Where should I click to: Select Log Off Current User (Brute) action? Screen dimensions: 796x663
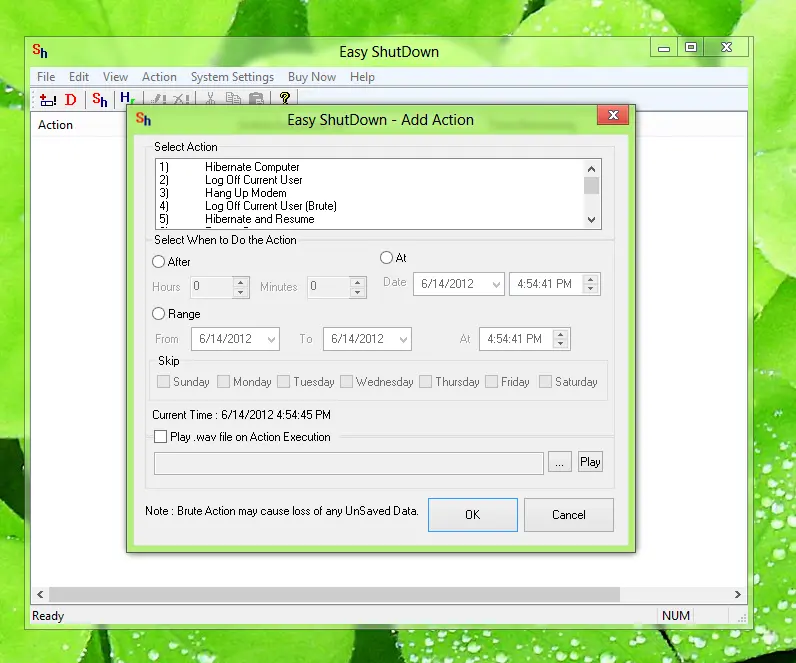tap(369, 206)
